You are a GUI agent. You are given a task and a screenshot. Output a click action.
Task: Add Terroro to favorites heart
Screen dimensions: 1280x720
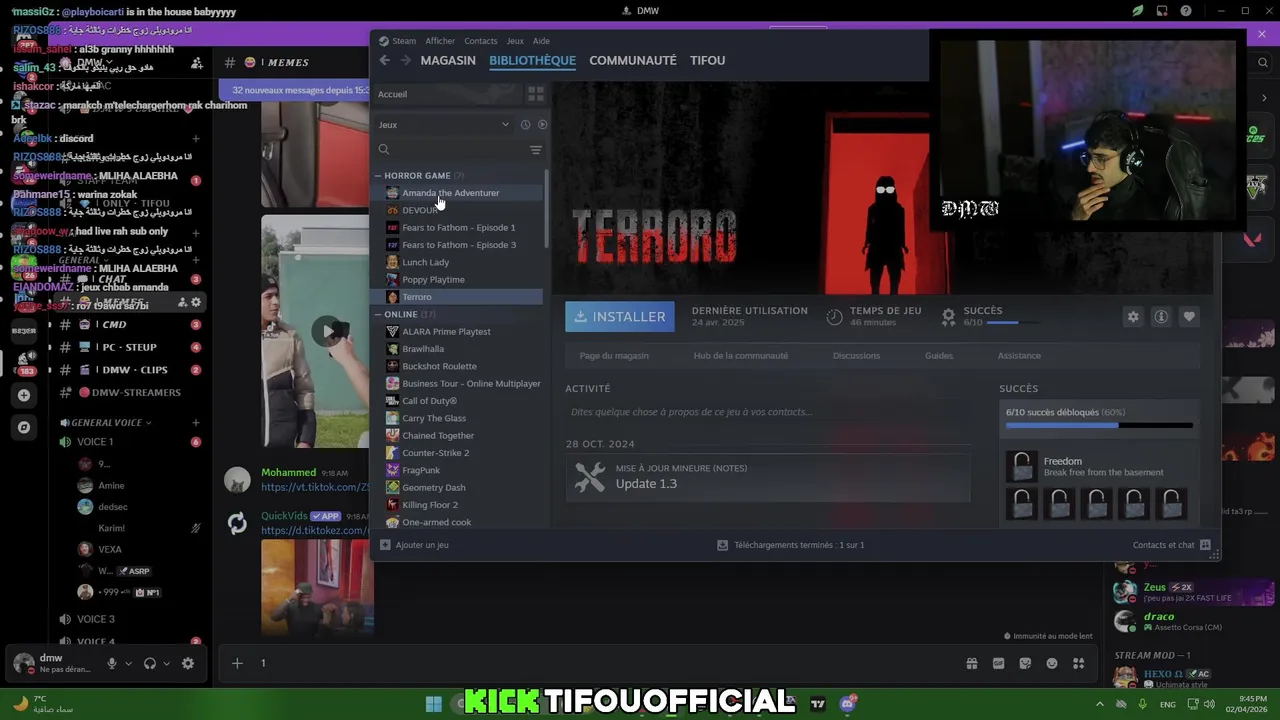[x=1189, y=317]
